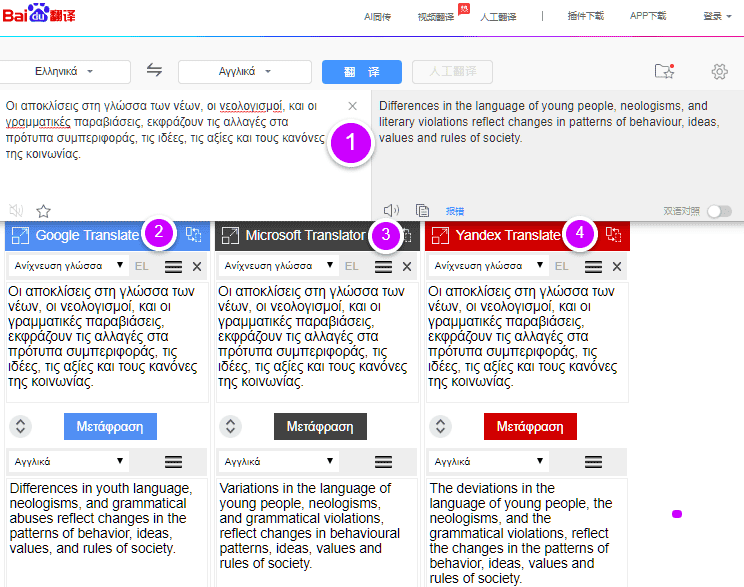Open the plugin download menu item
Viewport: 744px width, 587px height.
pos(586,16)
